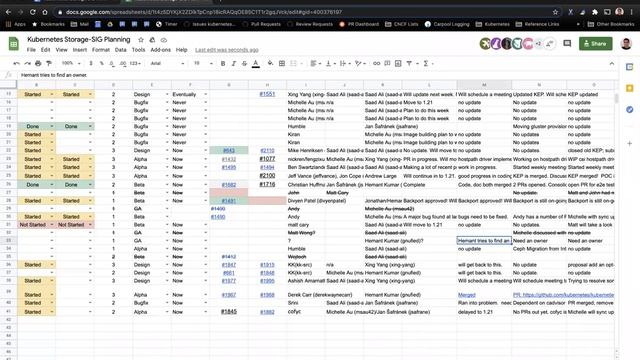Open comment history speech bubble
This screenshot has width=640, height=360.
pyautogui.click(x=567, y=43)
